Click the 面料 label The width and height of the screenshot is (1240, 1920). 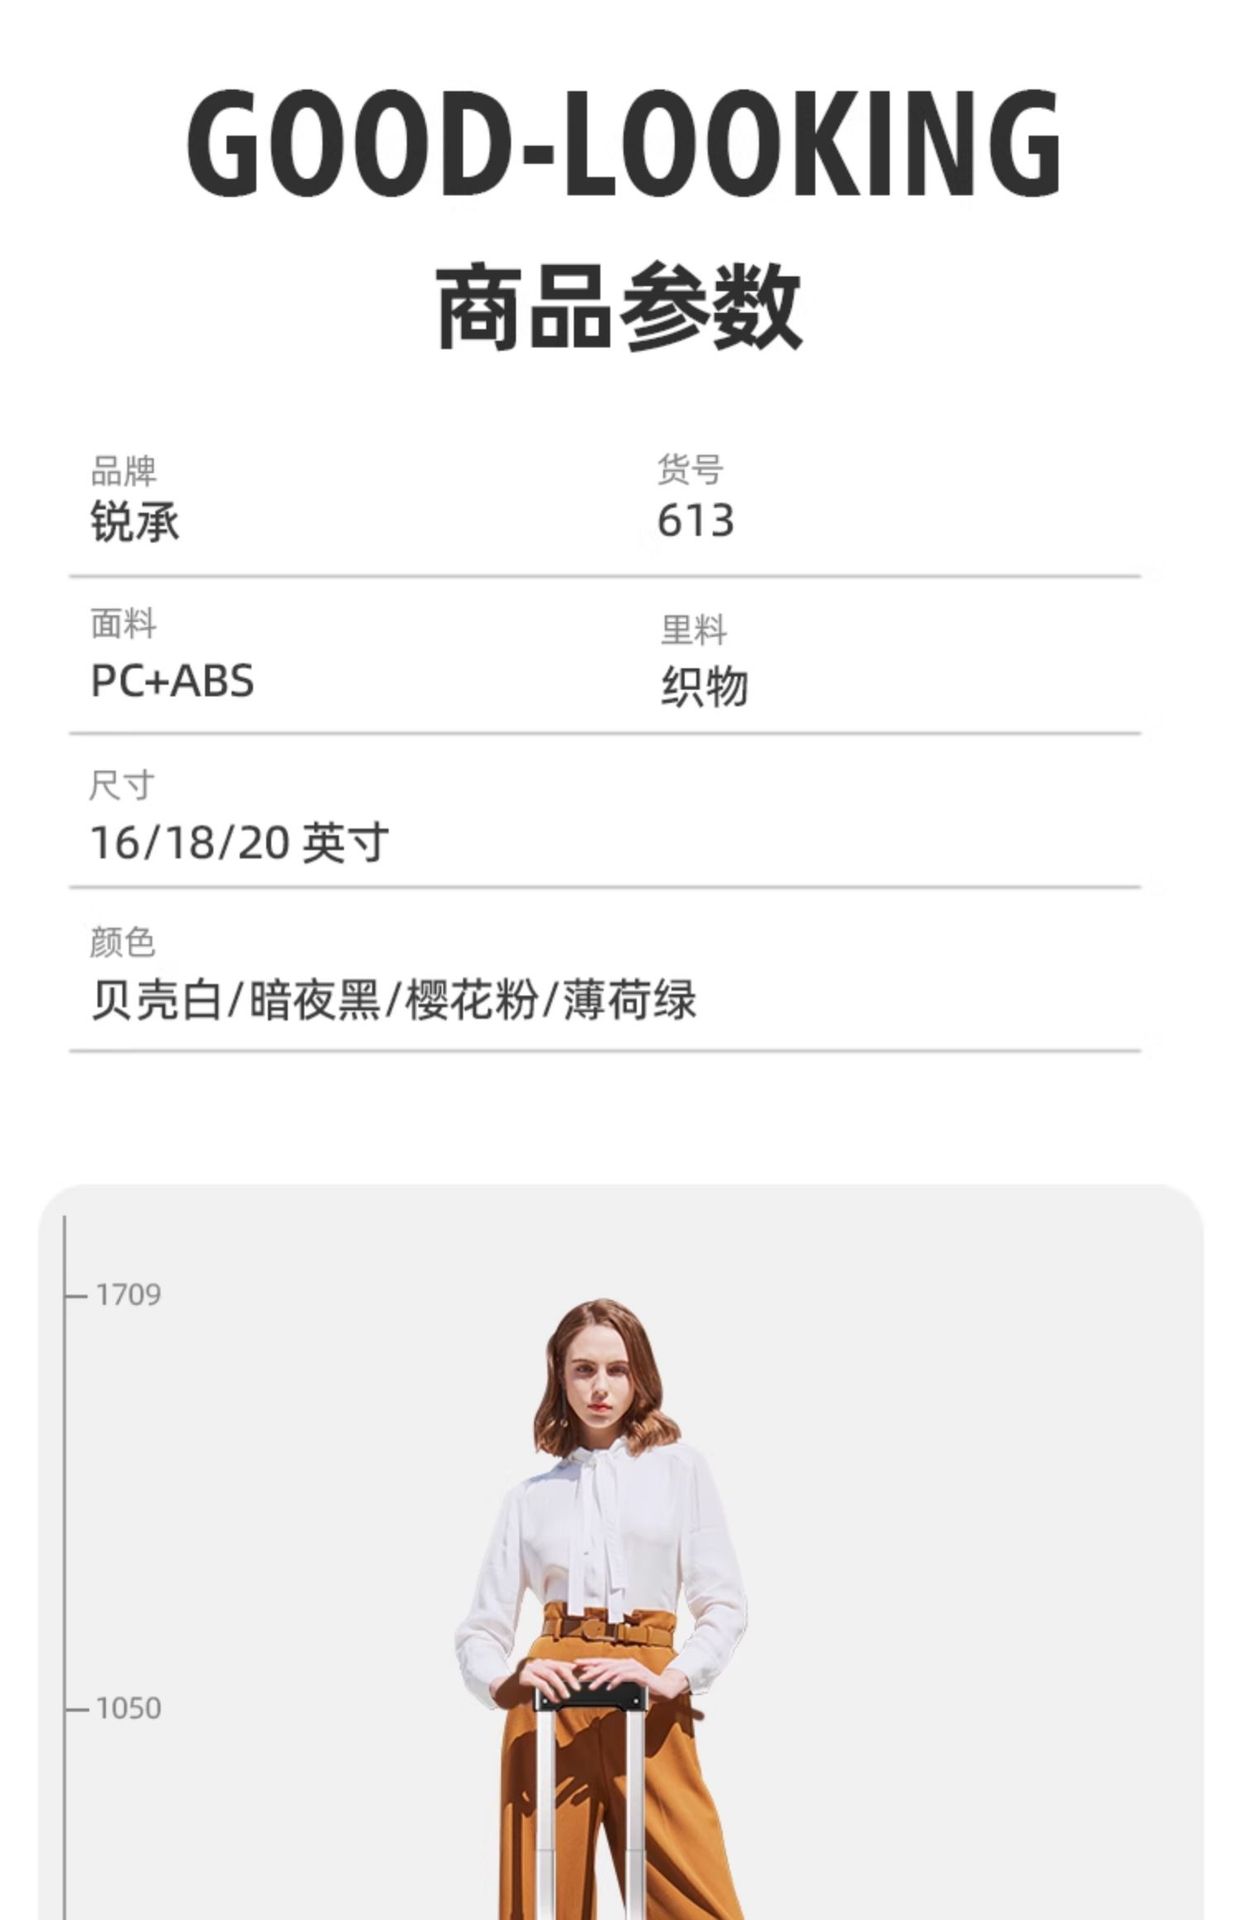coord(123,624)
